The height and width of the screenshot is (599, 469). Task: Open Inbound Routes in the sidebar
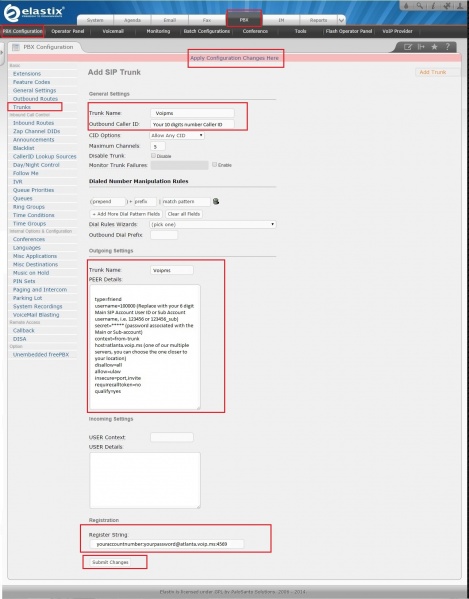click(x=33, y=123)
